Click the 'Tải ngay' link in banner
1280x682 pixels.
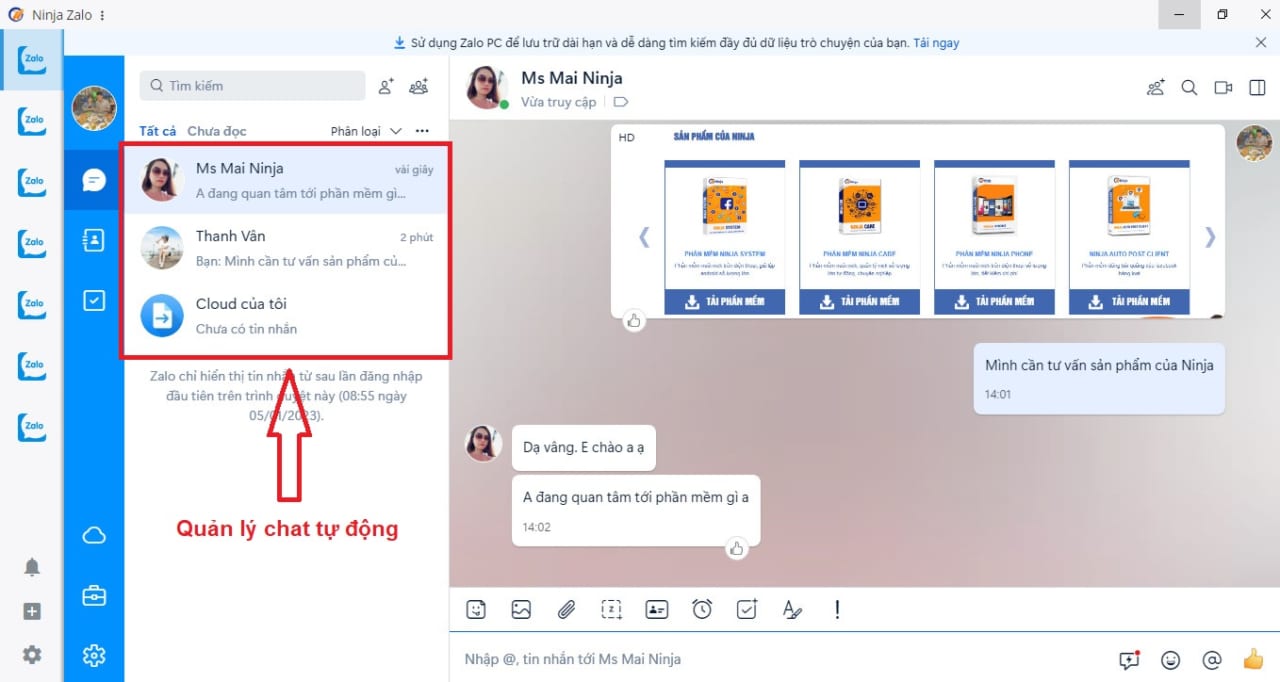point(936,43)
